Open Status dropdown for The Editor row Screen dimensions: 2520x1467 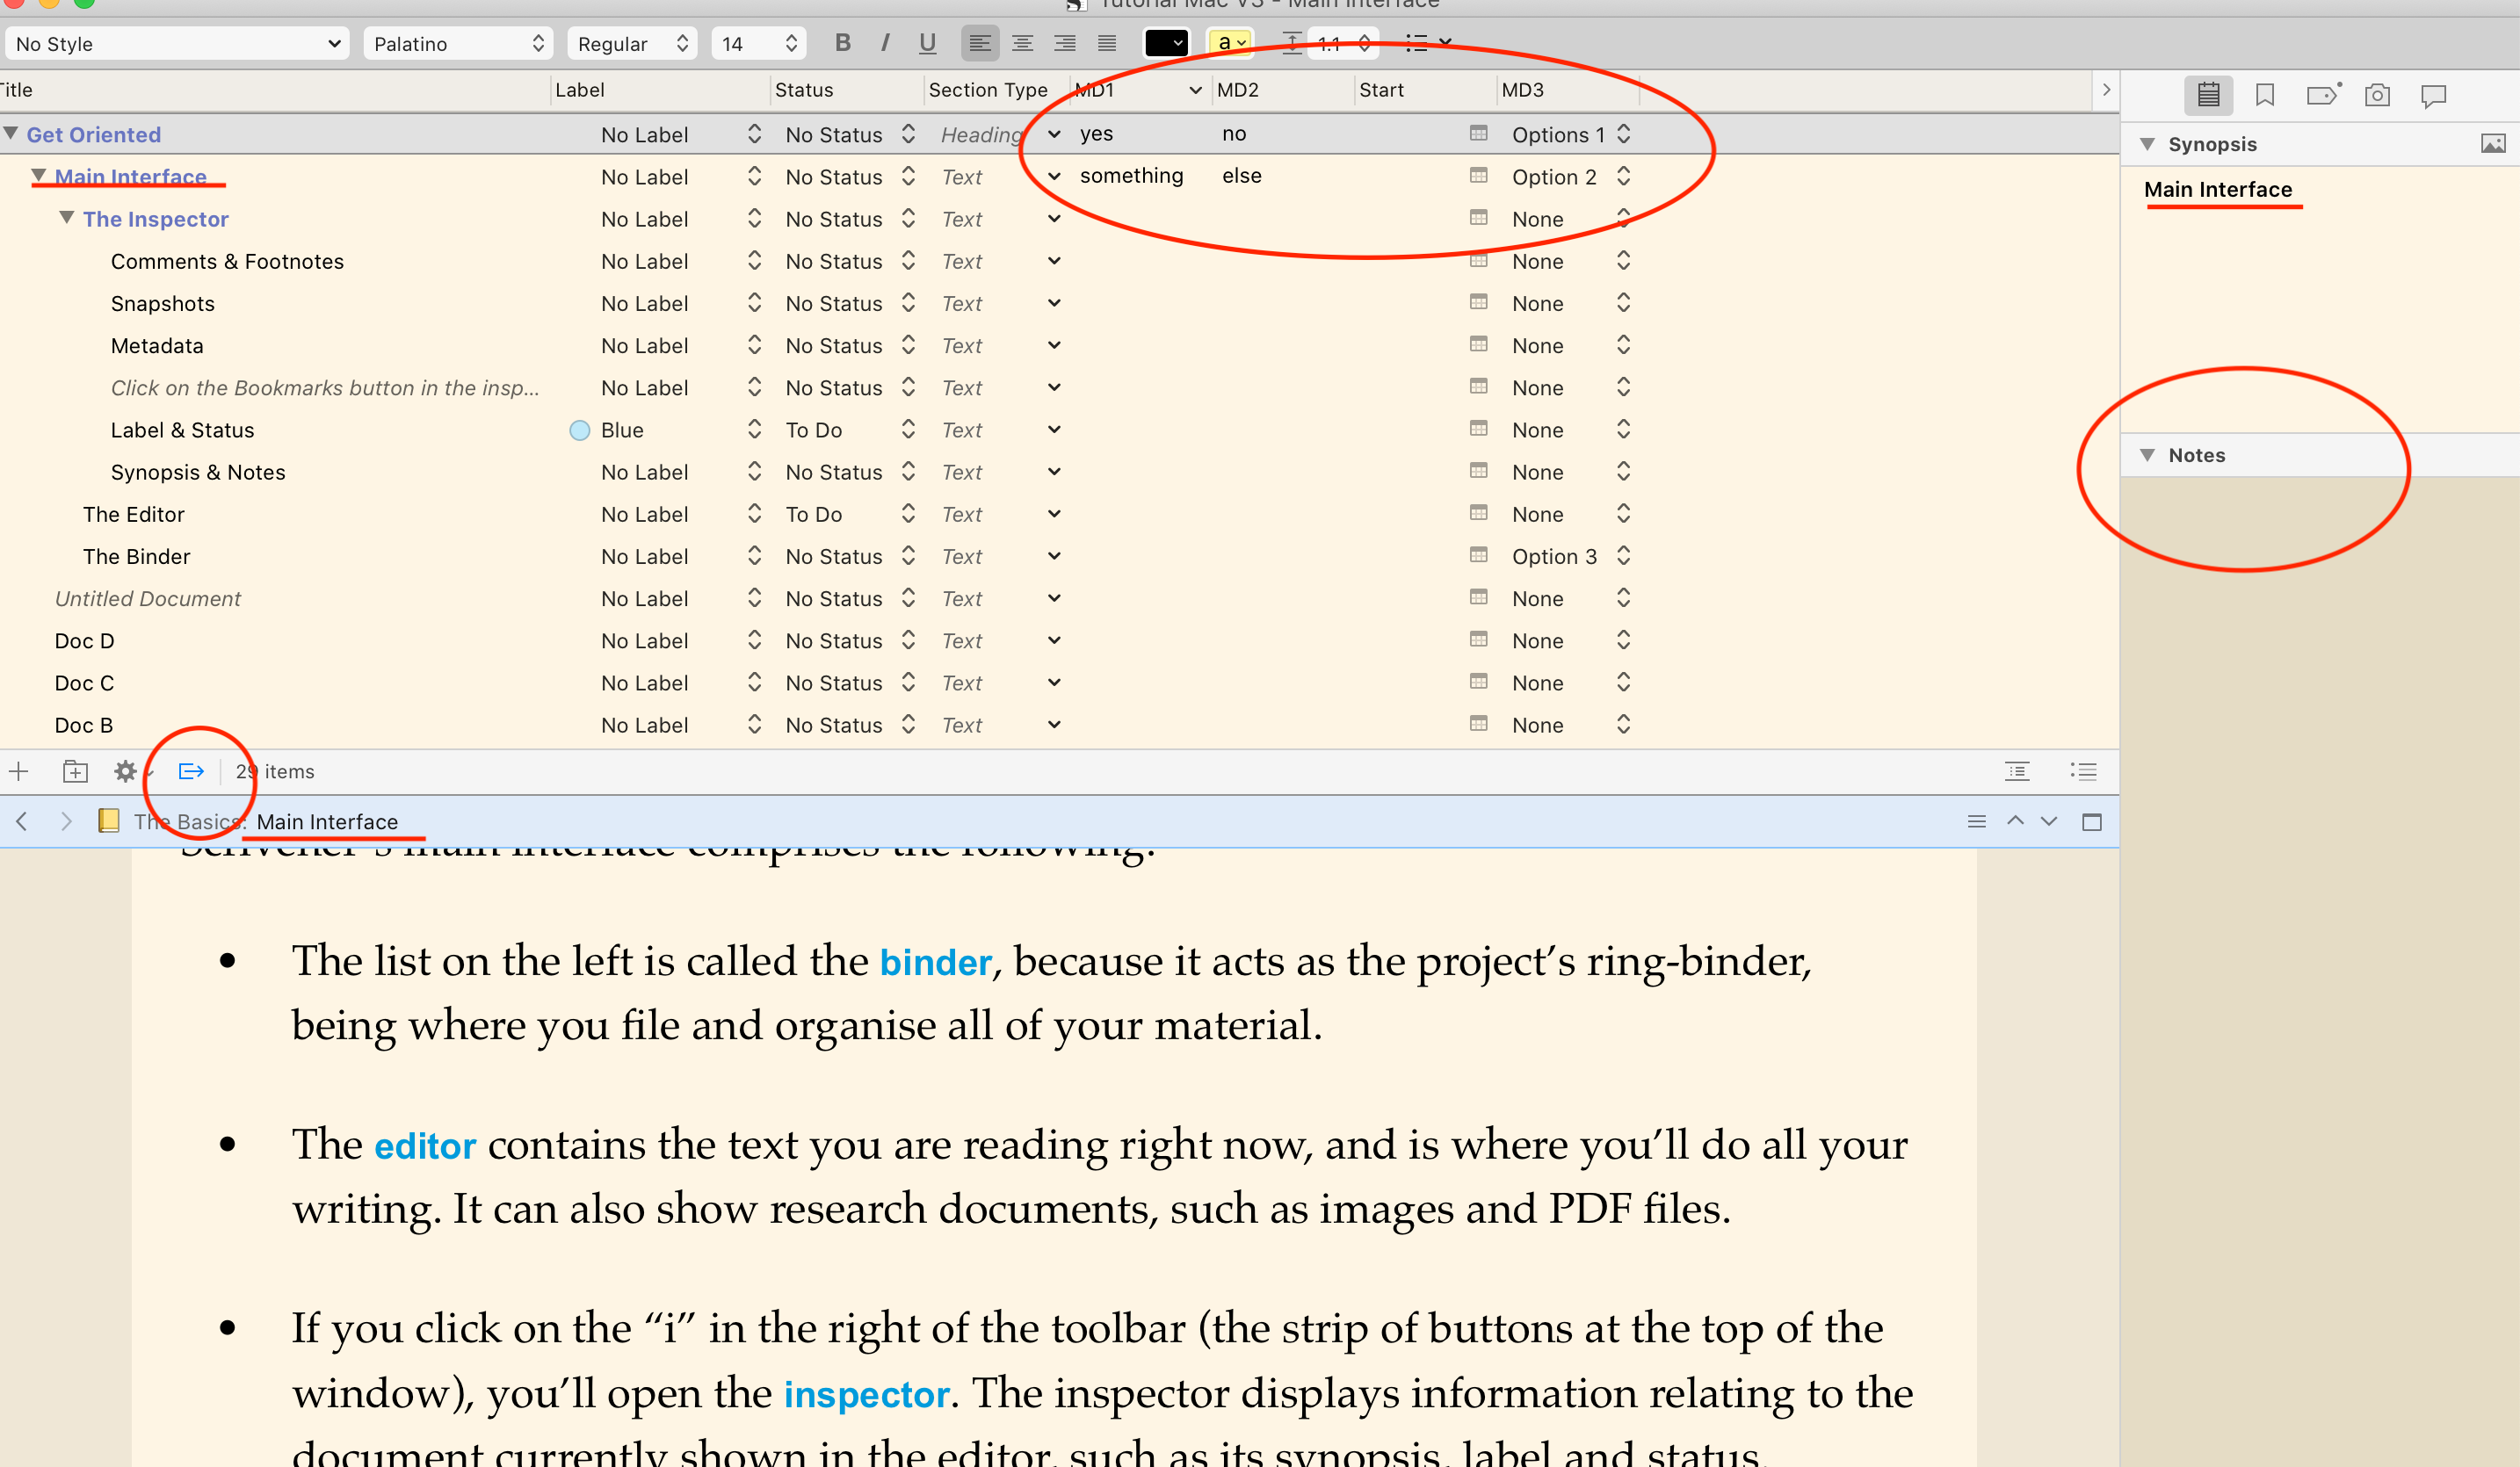click(908, 513)
